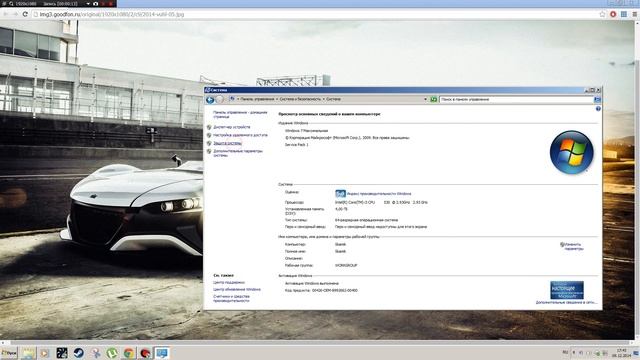Click shield icon beside 'Защита системы'
The image size is (640, 360).
[x=209, y=143]
